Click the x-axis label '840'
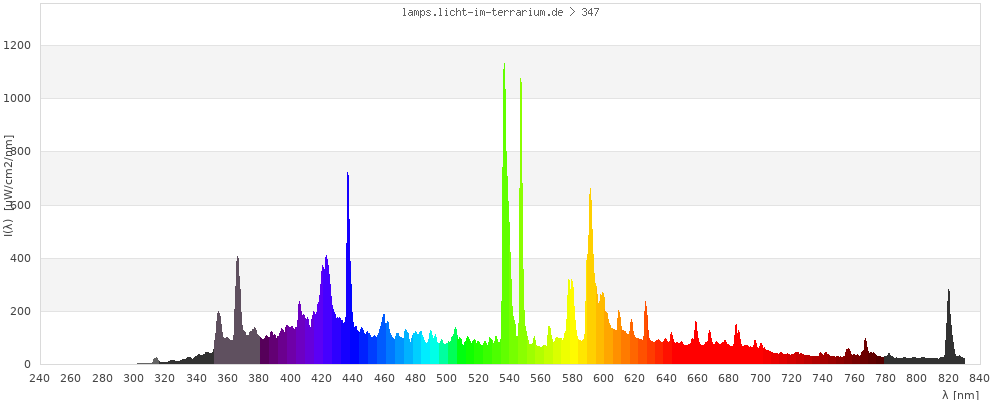This screenshot has width=1000, height=400. (979, 378)
